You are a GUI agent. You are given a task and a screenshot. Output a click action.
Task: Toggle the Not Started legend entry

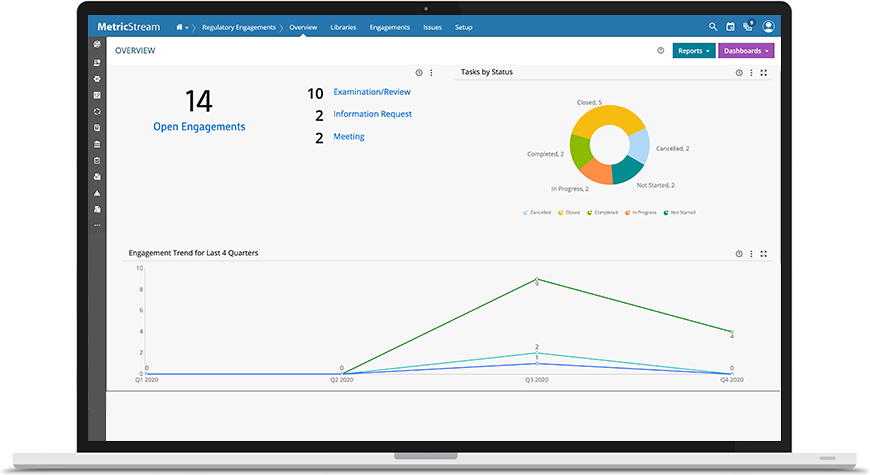click(680, 213)
